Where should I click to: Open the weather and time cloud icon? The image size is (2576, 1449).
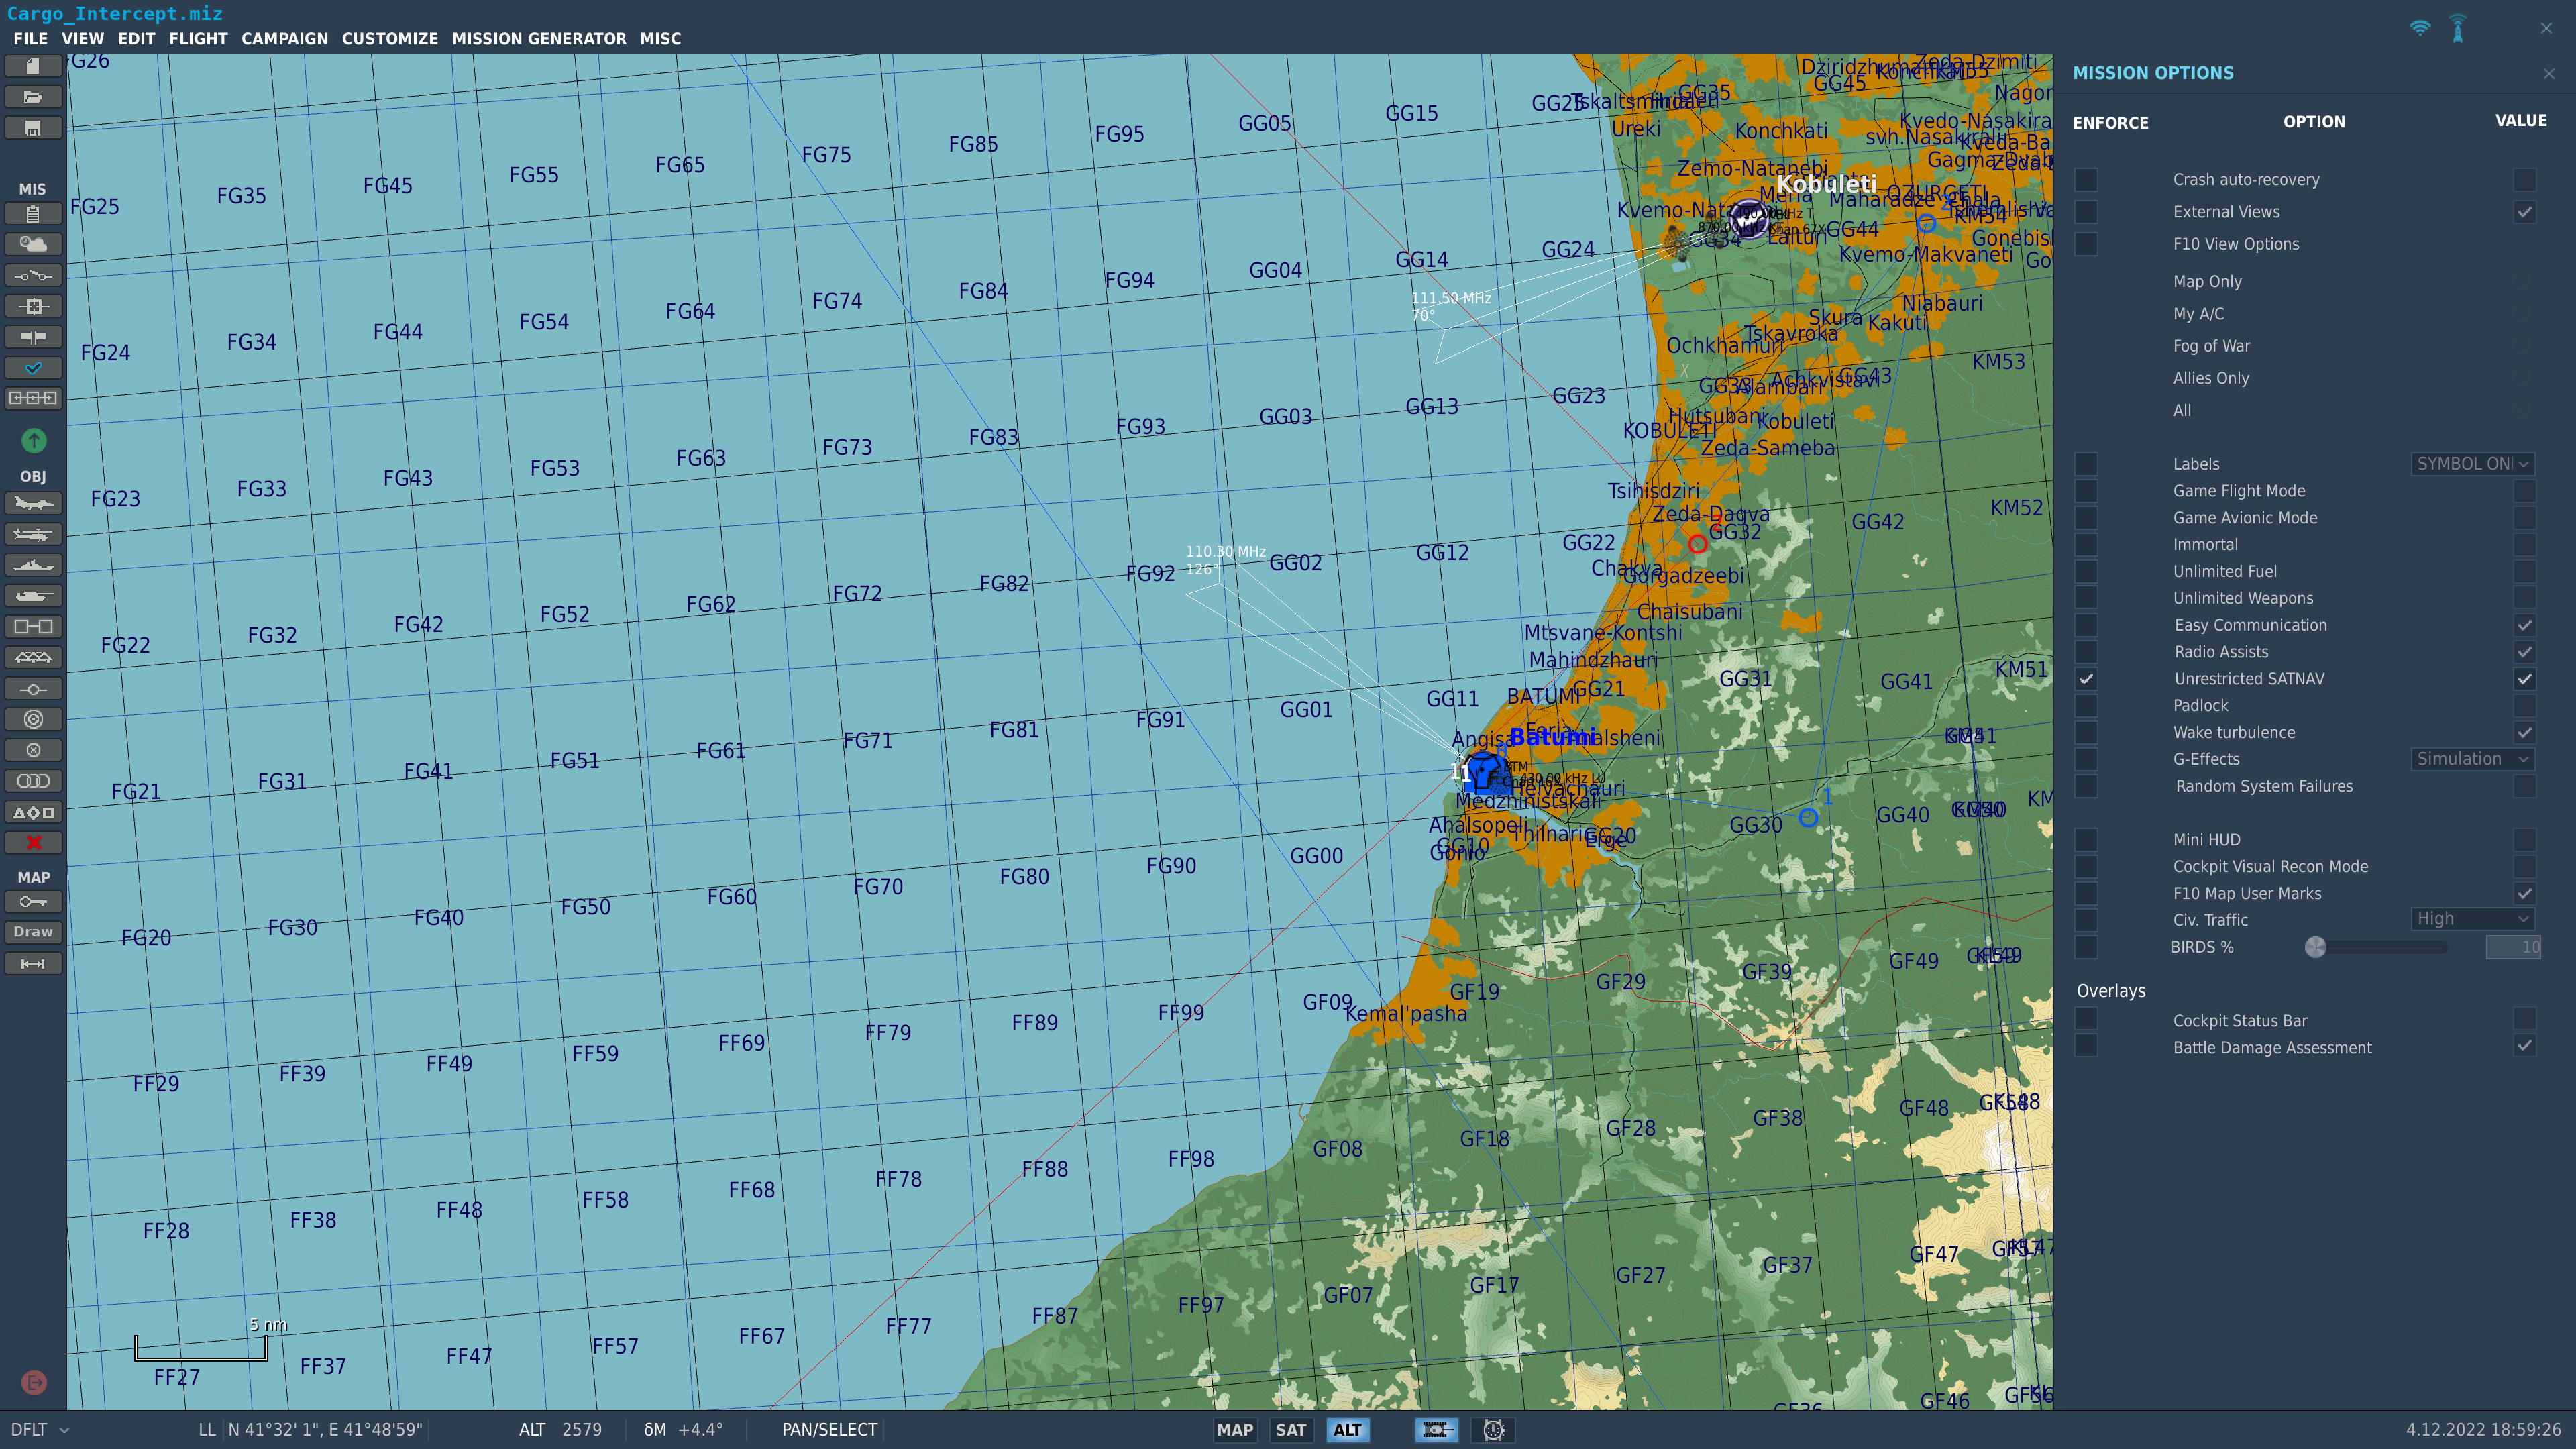pyautogui.click(x=33, y=244)
